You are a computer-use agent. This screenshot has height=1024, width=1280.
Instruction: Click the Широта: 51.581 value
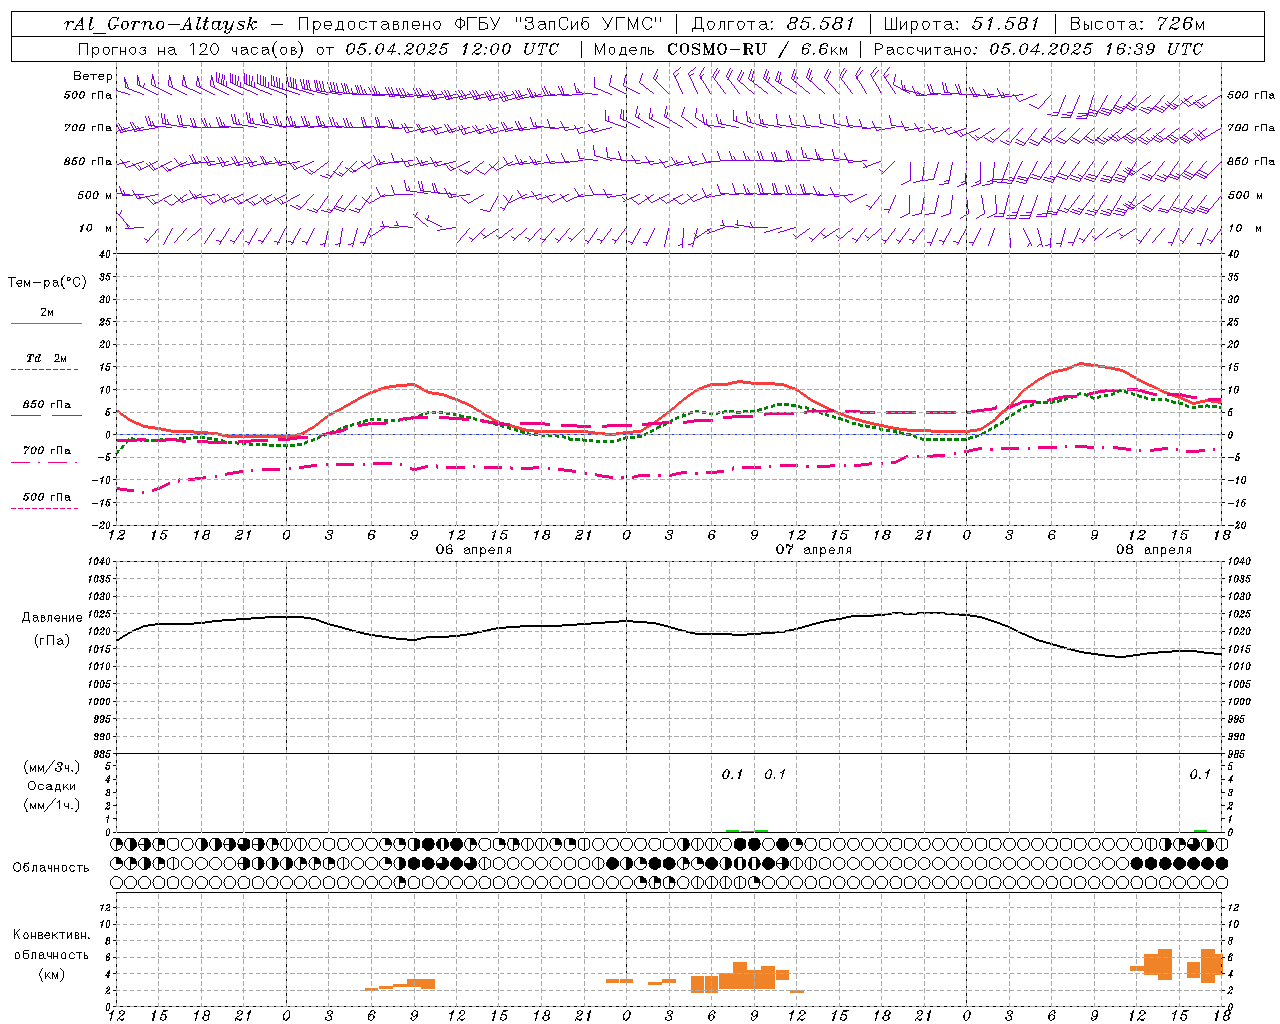pyautogui.click(x=962, y=24)
